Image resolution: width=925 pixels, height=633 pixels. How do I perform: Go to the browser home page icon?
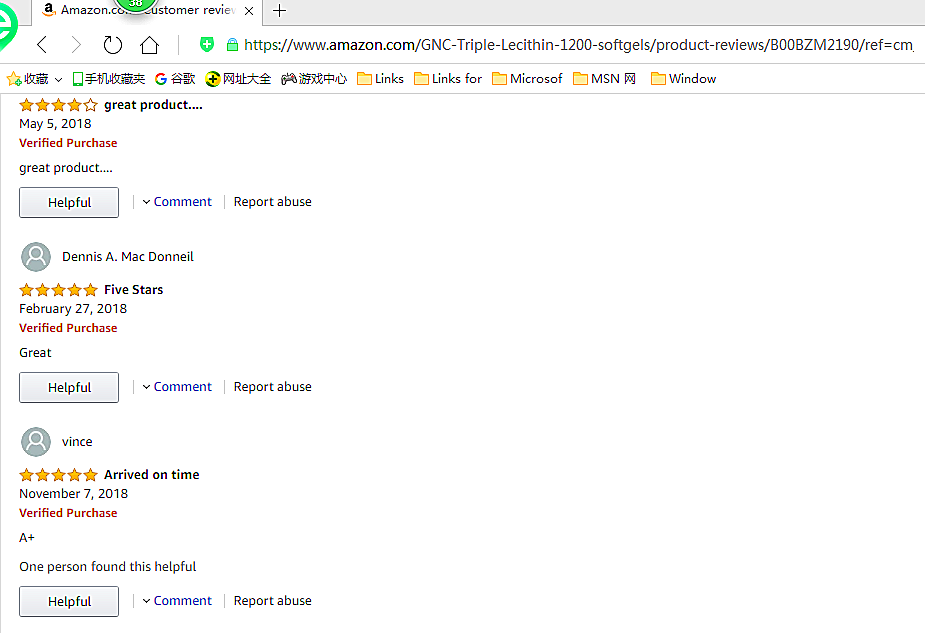click(149, 44)
